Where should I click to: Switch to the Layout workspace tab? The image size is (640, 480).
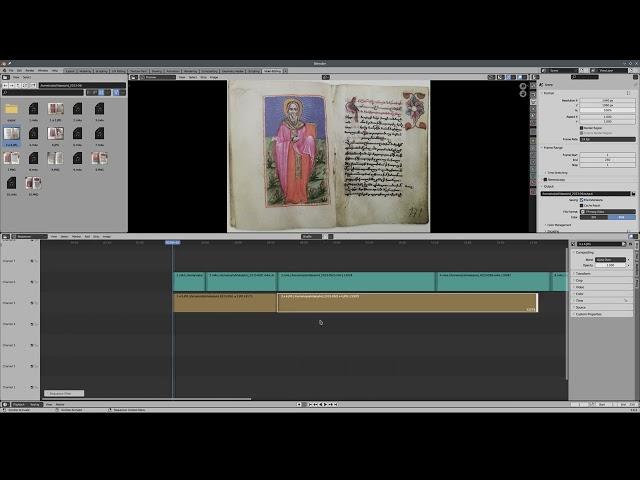tap(70, 71)
